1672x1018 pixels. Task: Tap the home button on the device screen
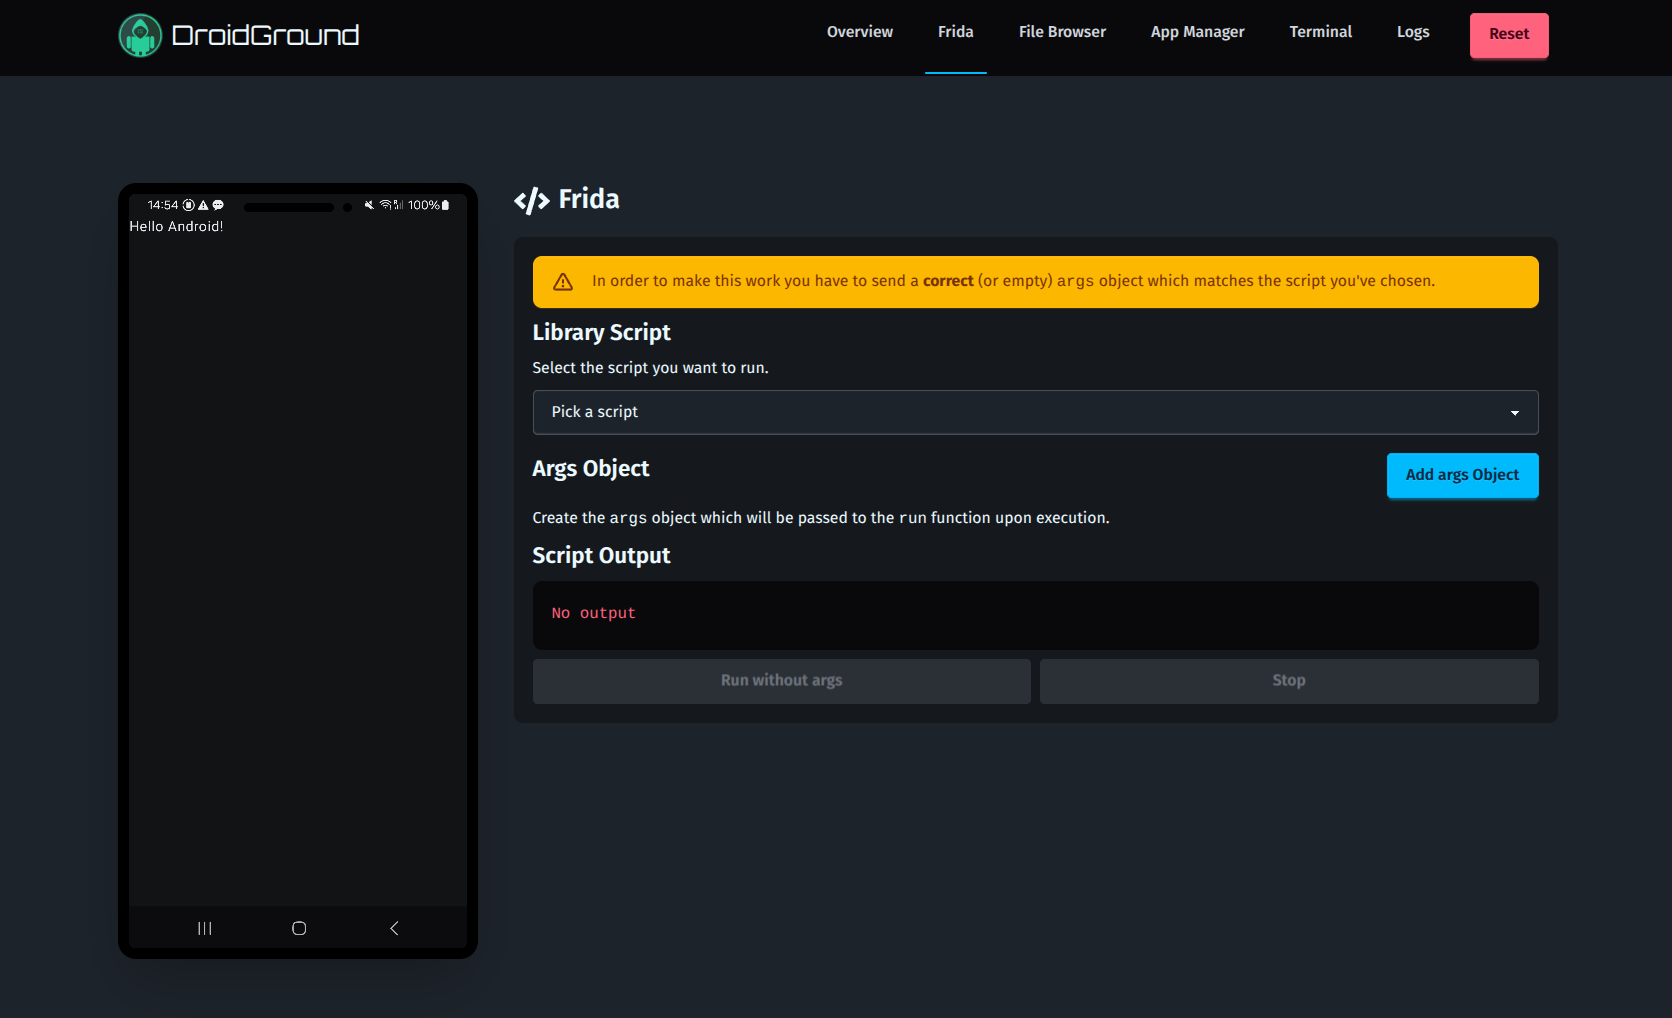pos(297,927)
